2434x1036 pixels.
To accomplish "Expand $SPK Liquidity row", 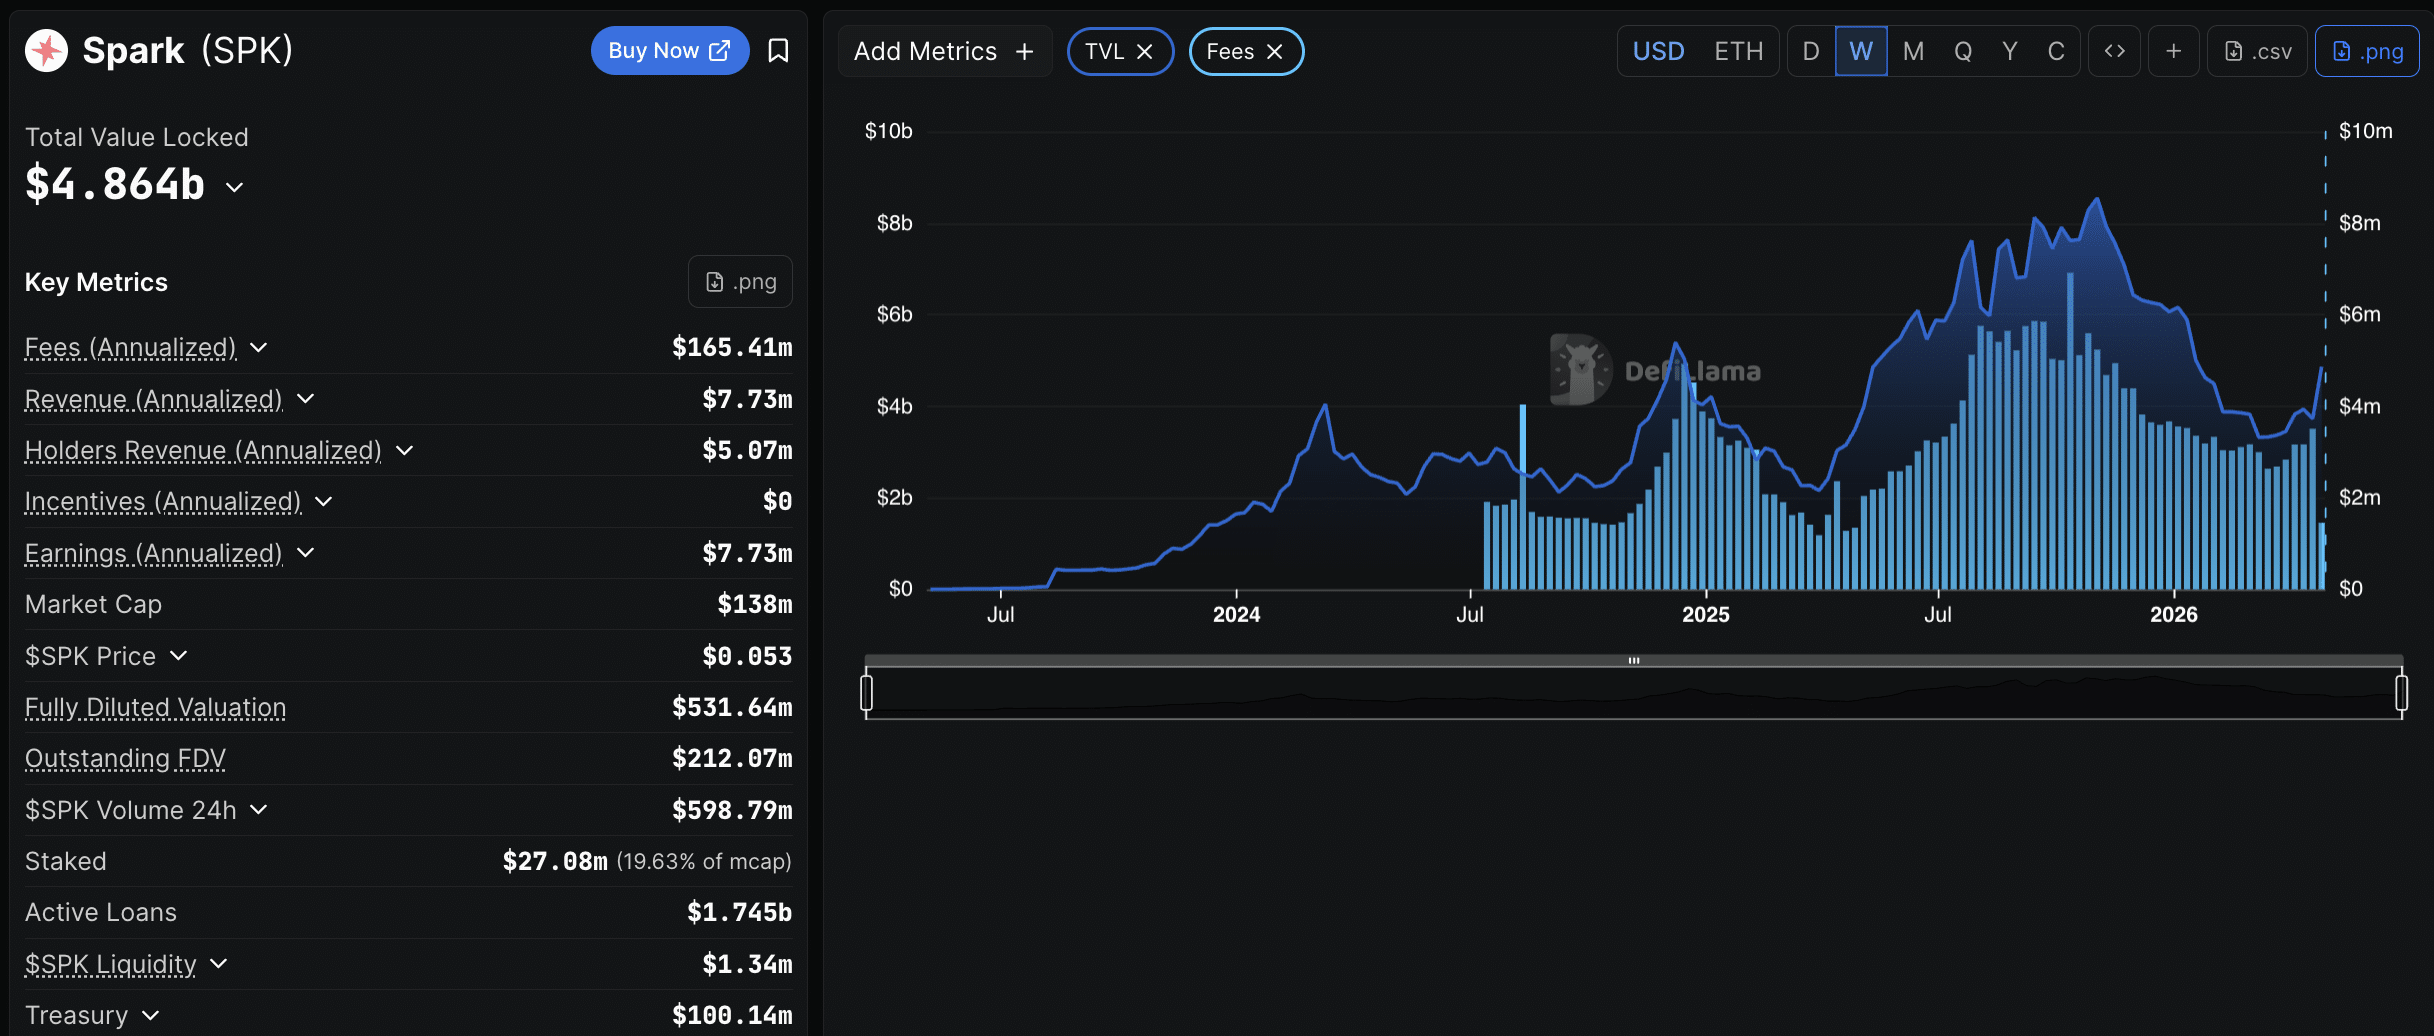I will (220, 964).
